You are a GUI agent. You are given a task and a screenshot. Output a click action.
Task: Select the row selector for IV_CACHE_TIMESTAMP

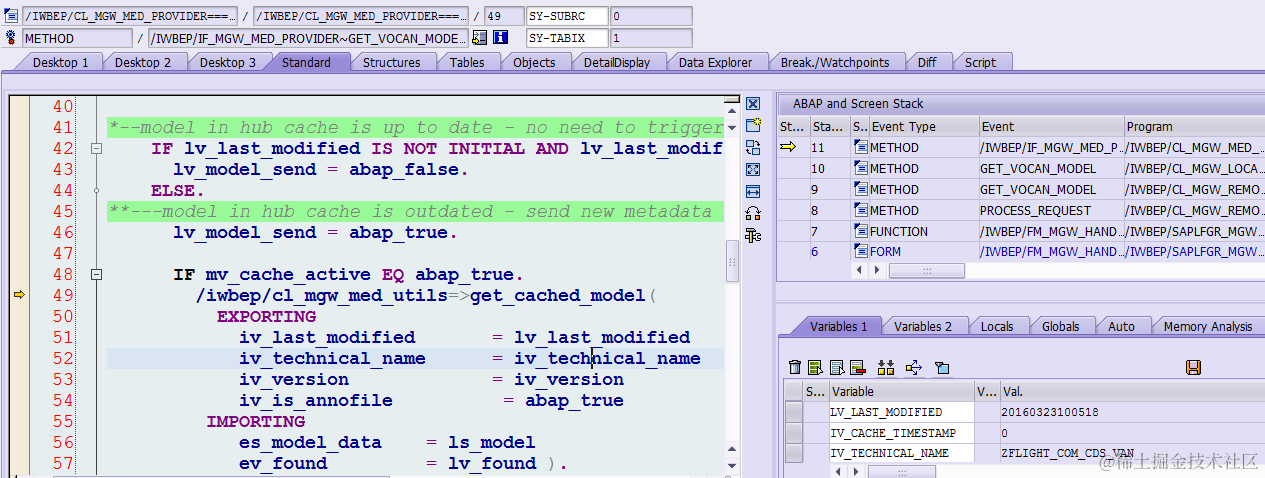794,433
